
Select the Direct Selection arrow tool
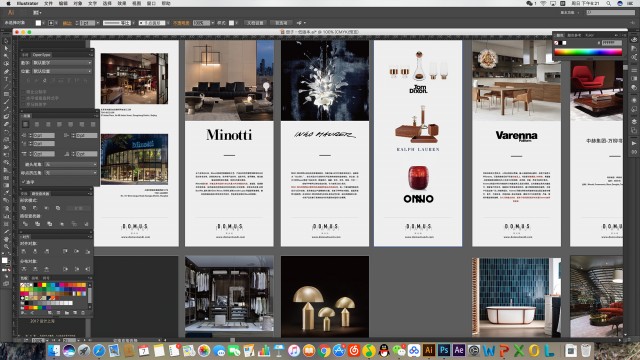pyautogui.click(x=6, y=49)
